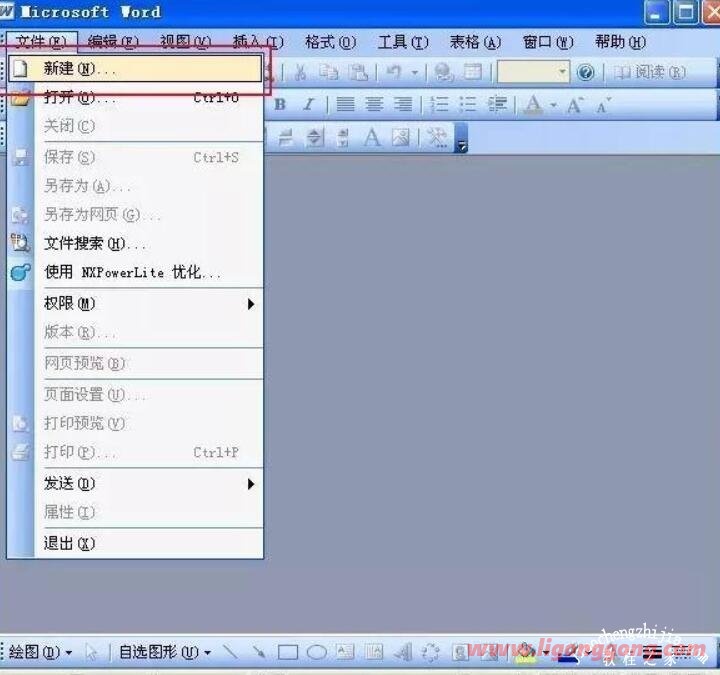Click the grow font size icon
The width and height of the screenshot is (720, 675).
click(x=575, y=105)
